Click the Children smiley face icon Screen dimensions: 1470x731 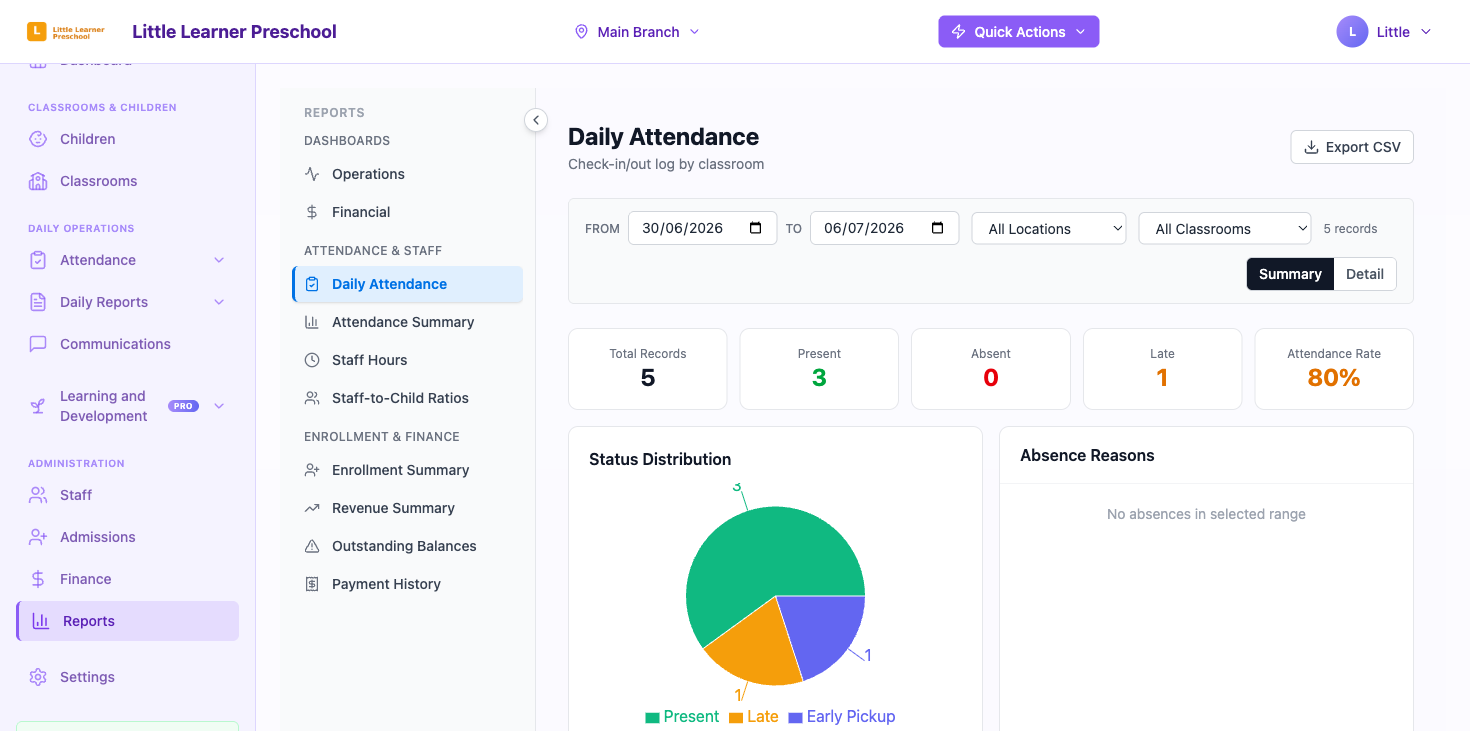[38, 139]
